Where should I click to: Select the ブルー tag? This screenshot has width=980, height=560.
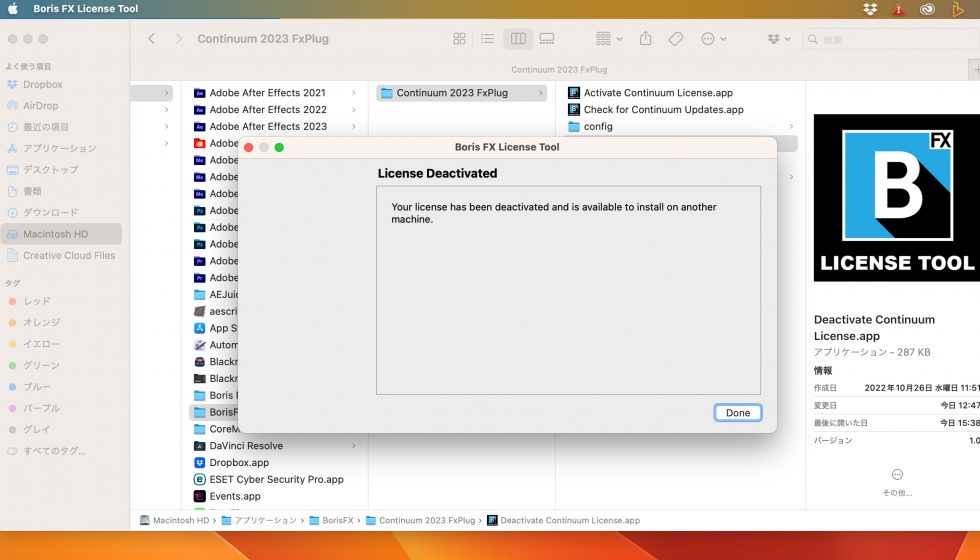click(x=61, y=386)
